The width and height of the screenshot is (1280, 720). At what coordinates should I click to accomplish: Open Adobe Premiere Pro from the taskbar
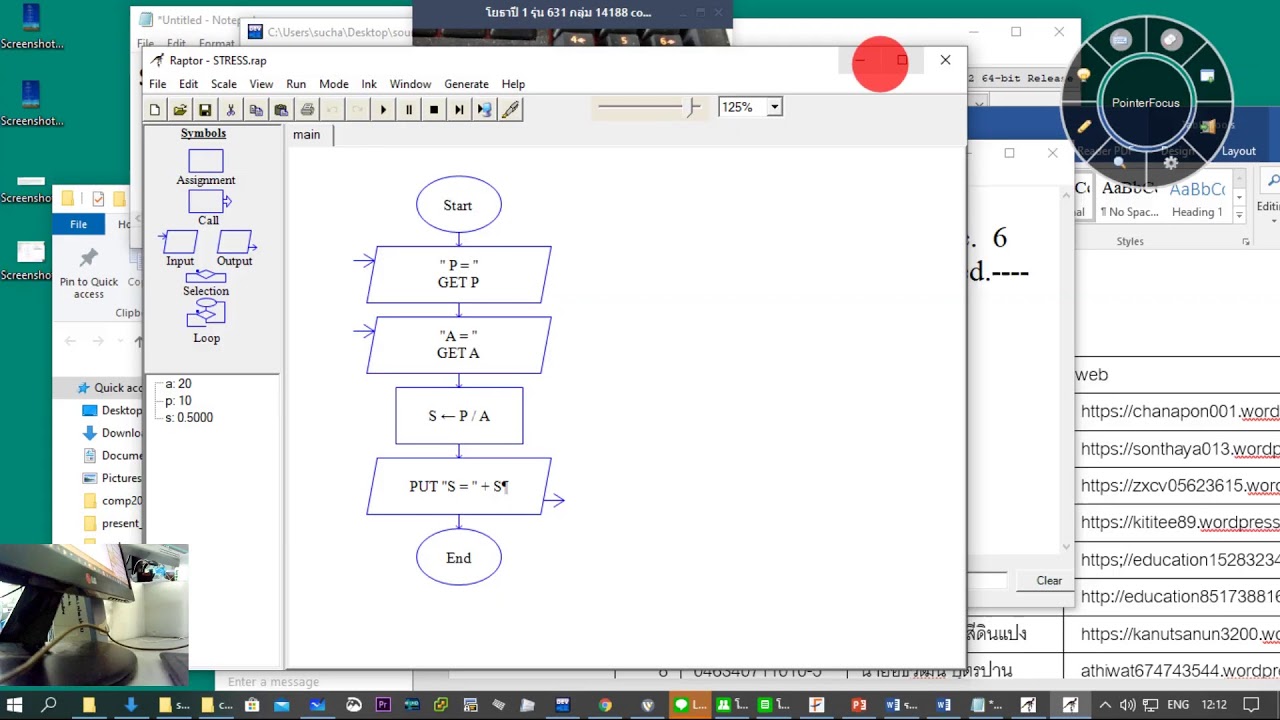(383, 705)
